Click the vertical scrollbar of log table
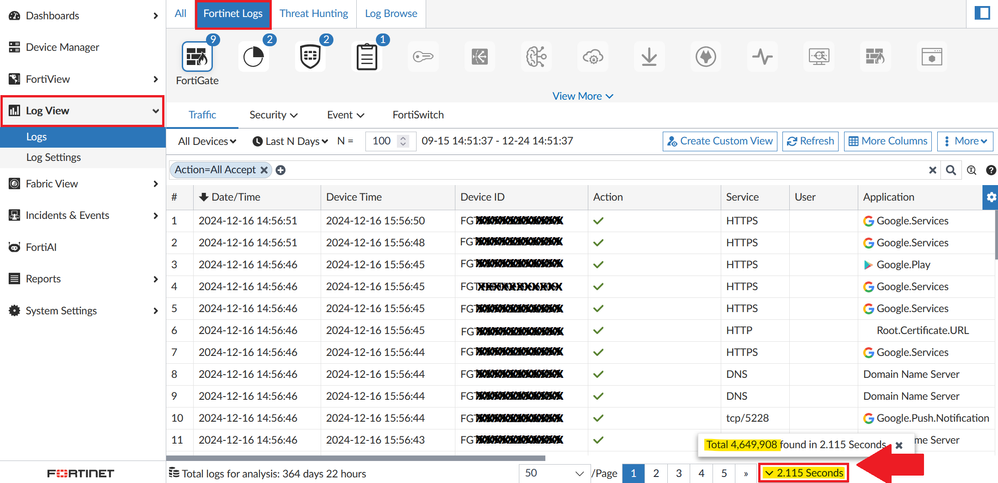The image size is (998, 483). click(x=995, y=235)
